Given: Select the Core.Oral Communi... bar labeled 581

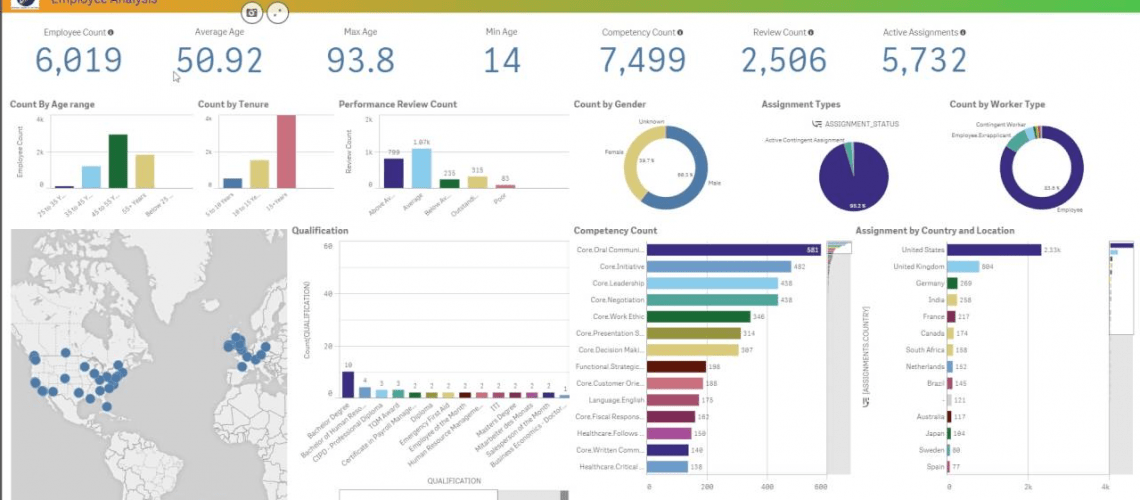Looking at the screenshot, I should pyautogui.click(x=734, y=250).
